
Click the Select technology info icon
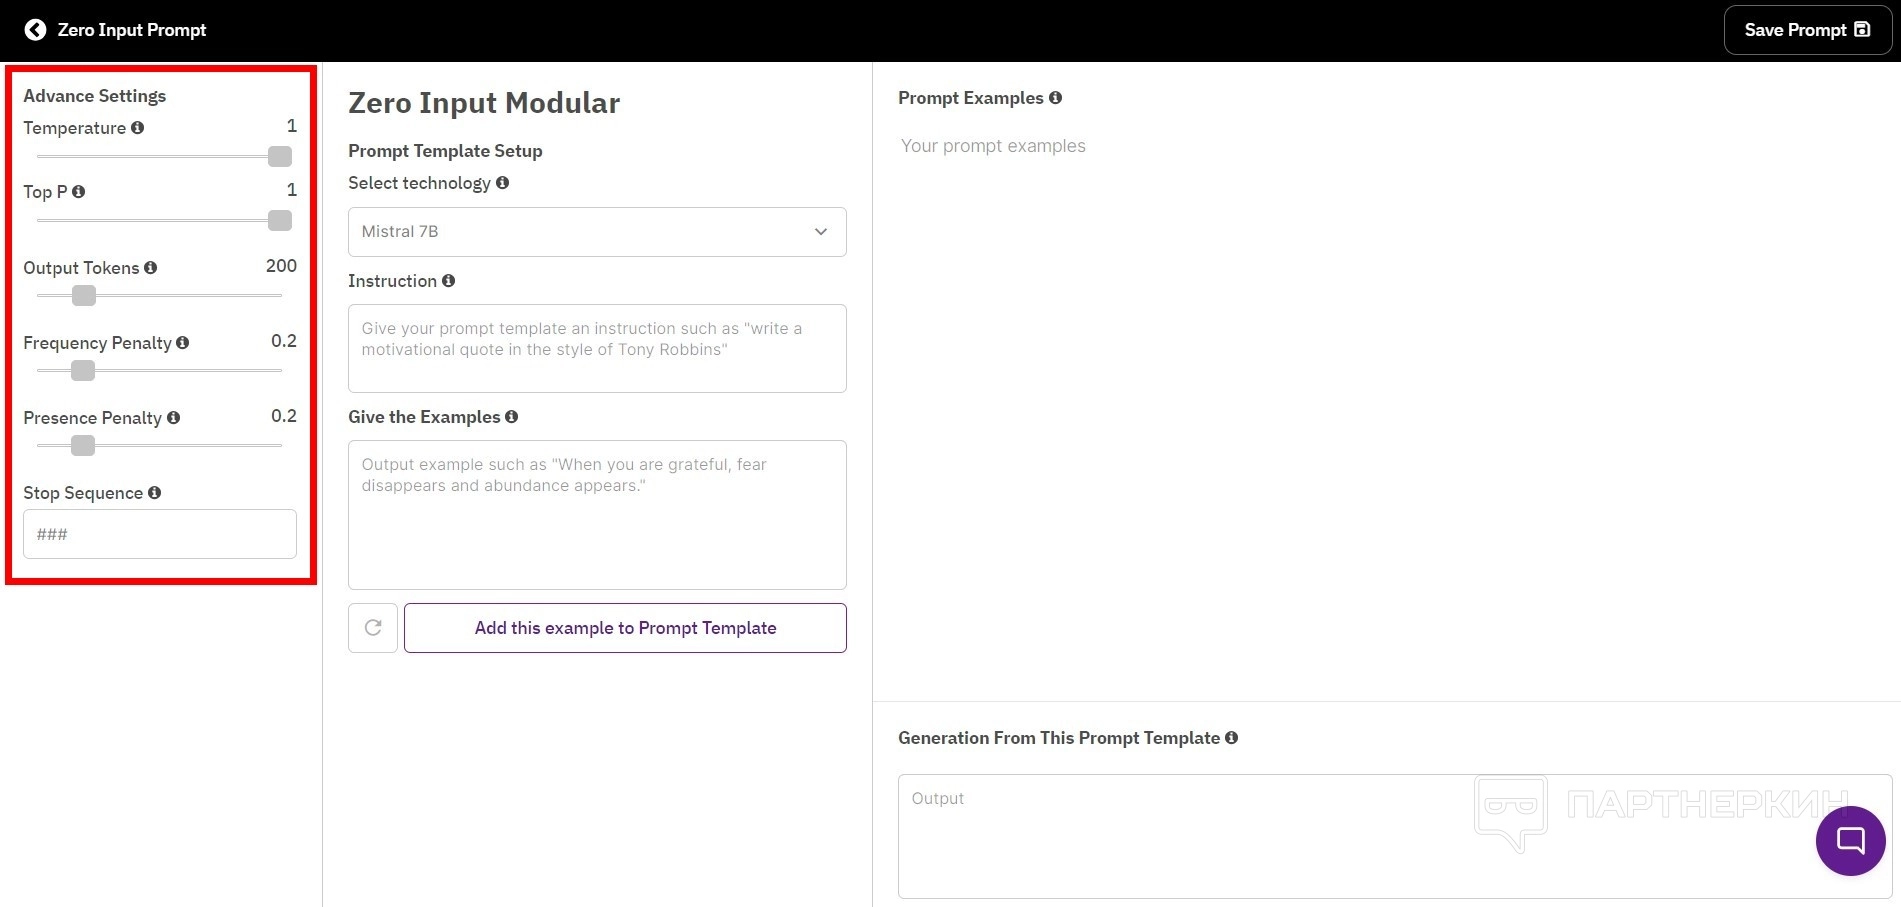coord(503,183)
